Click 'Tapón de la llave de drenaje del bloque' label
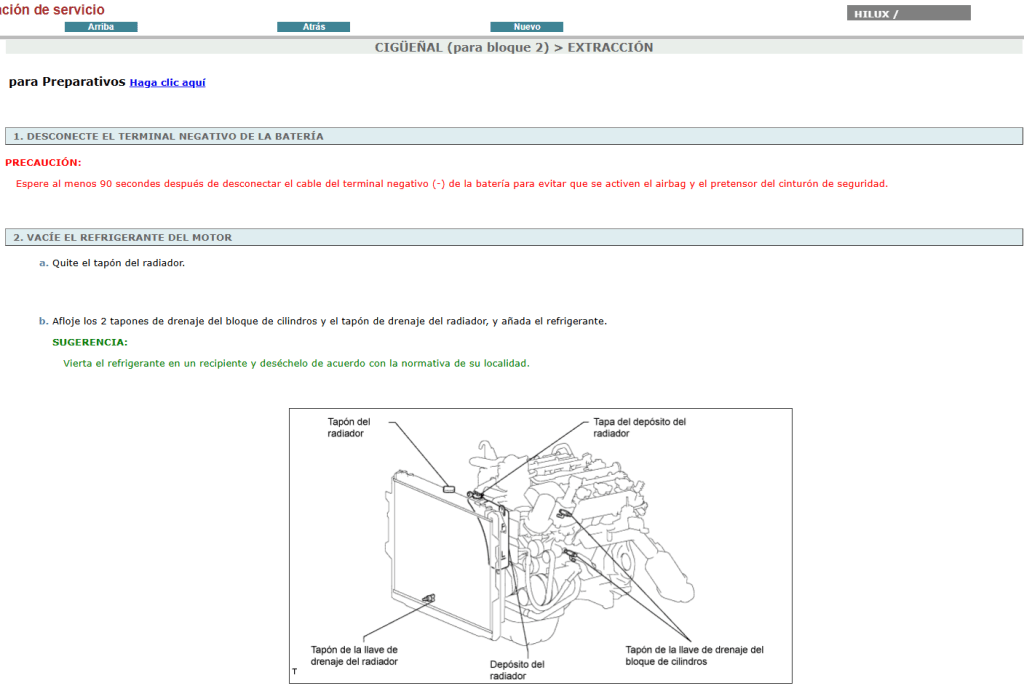 tap(694, 655)
